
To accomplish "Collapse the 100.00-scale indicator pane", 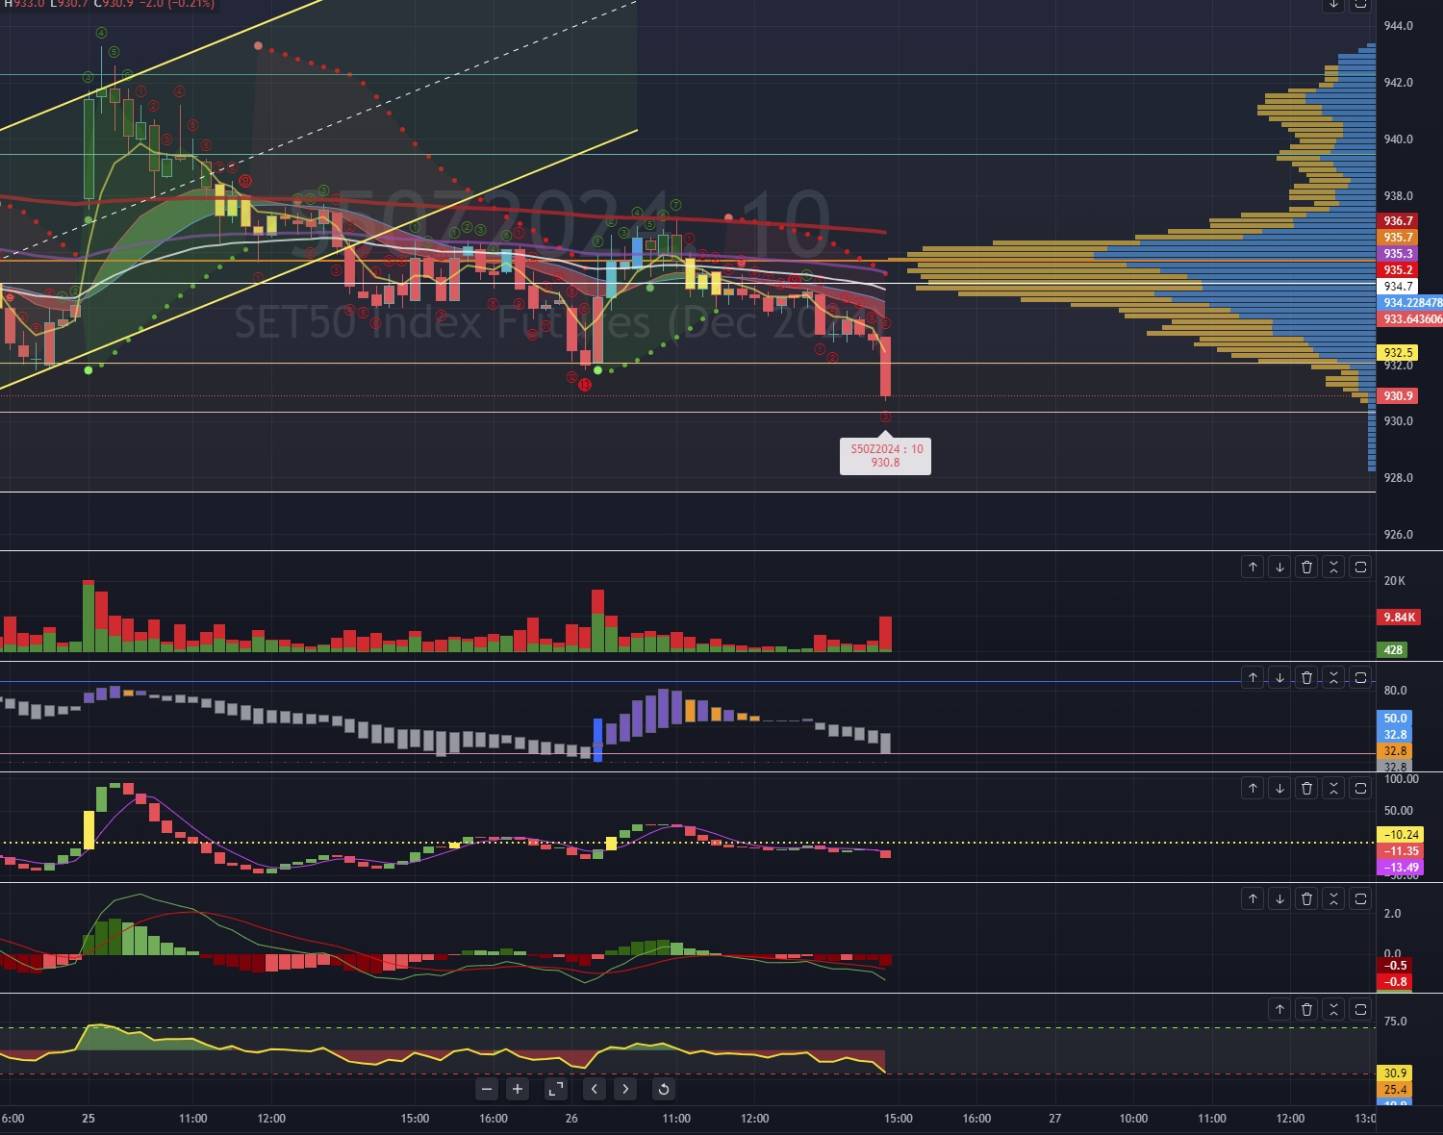I will 1334,789.
